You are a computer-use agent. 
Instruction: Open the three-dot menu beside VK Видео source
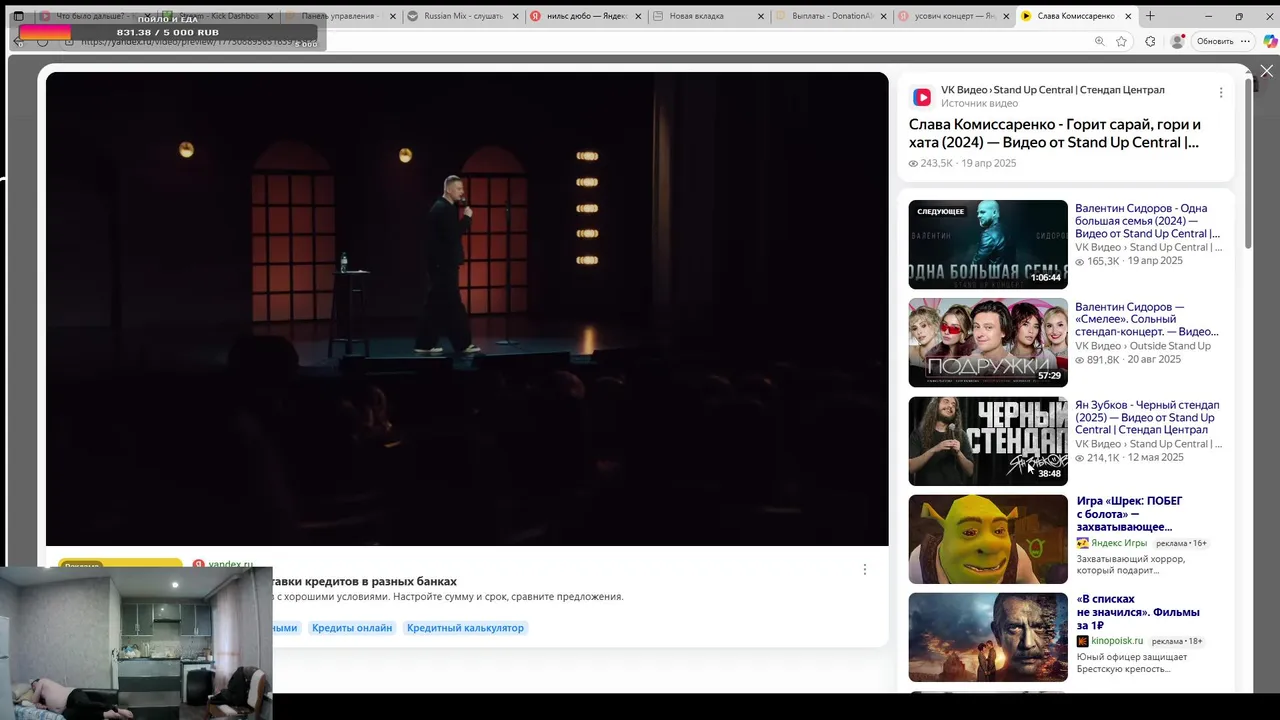pyautogui.click(x=1220, y=93)
